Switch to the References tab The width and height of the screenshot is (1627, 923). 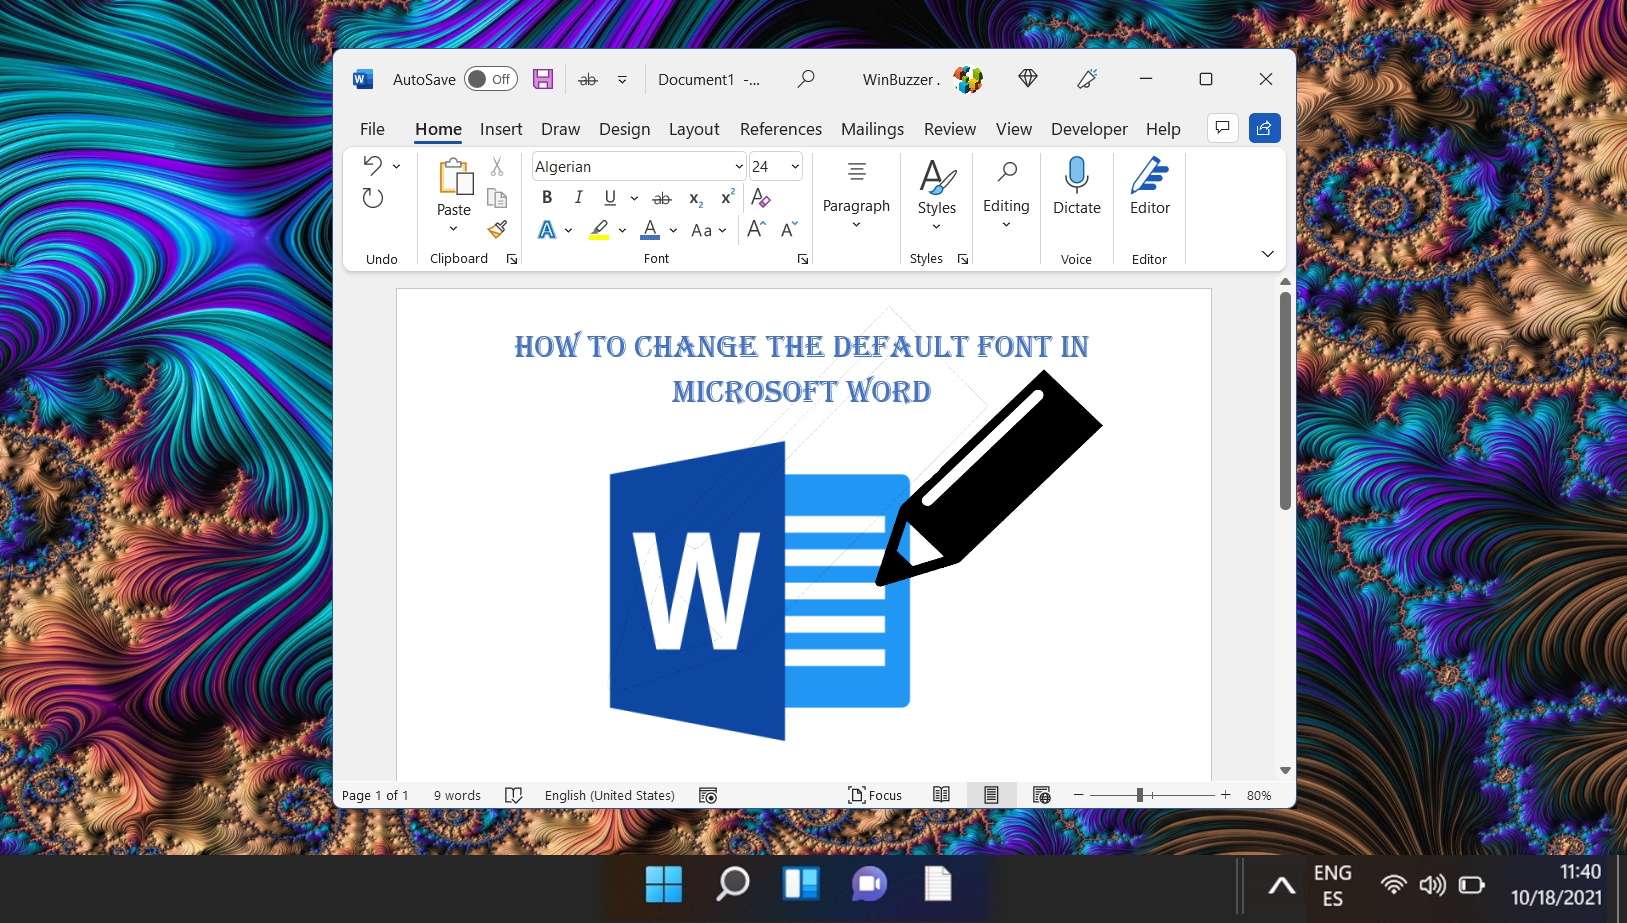tap(781, 129)
